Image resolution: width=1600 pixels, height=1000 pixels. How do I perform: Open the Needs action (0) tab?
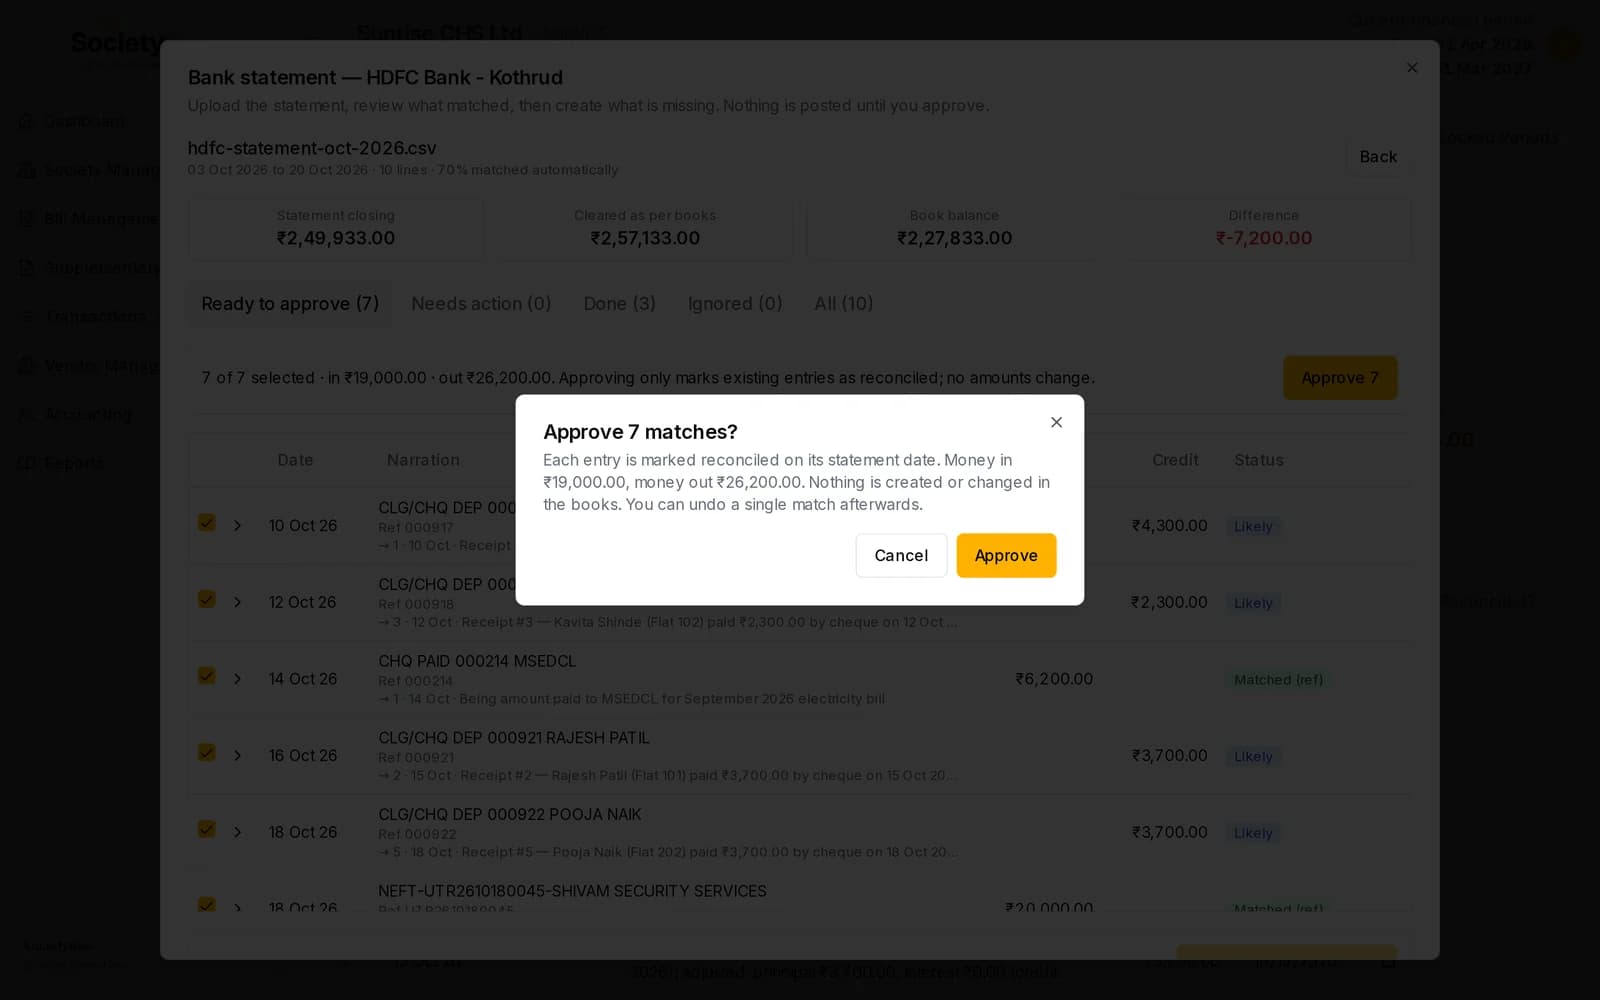(x=481, y=304)
